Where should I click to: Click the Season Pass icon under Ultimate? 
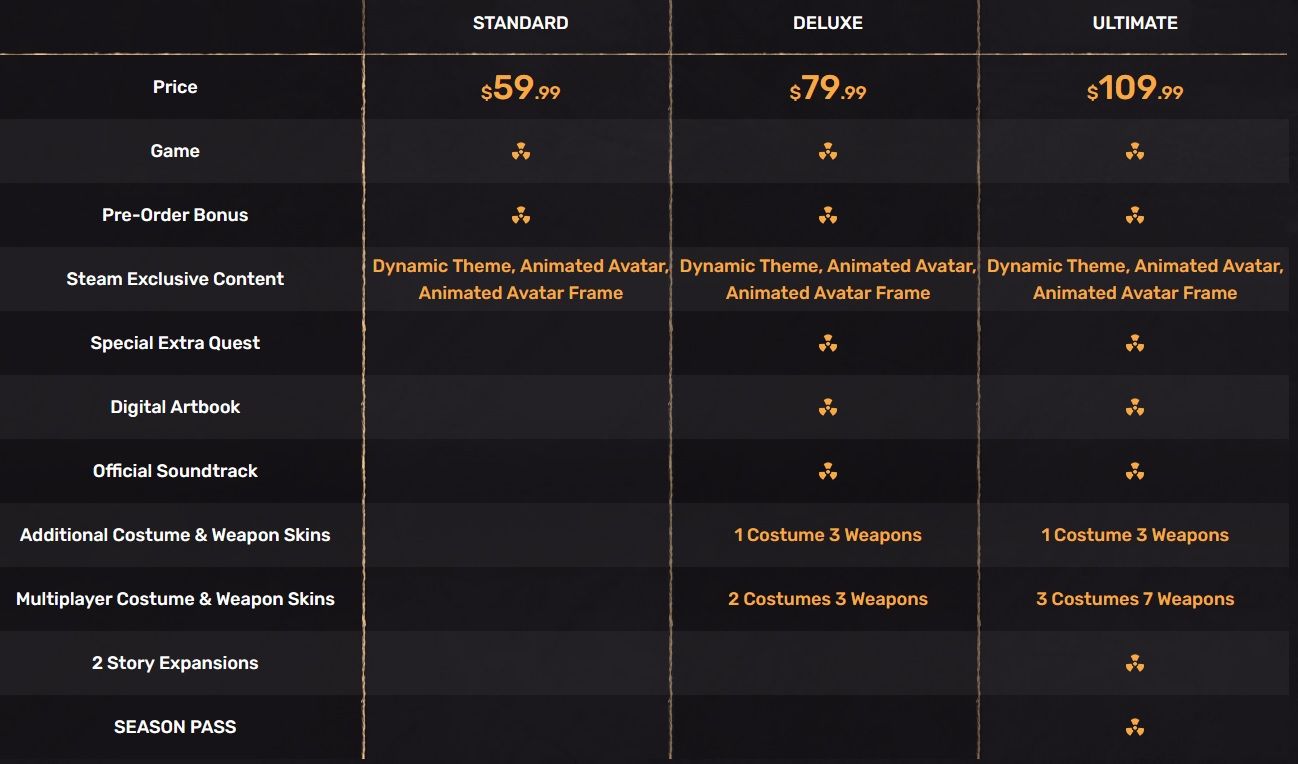point(1135,727)
